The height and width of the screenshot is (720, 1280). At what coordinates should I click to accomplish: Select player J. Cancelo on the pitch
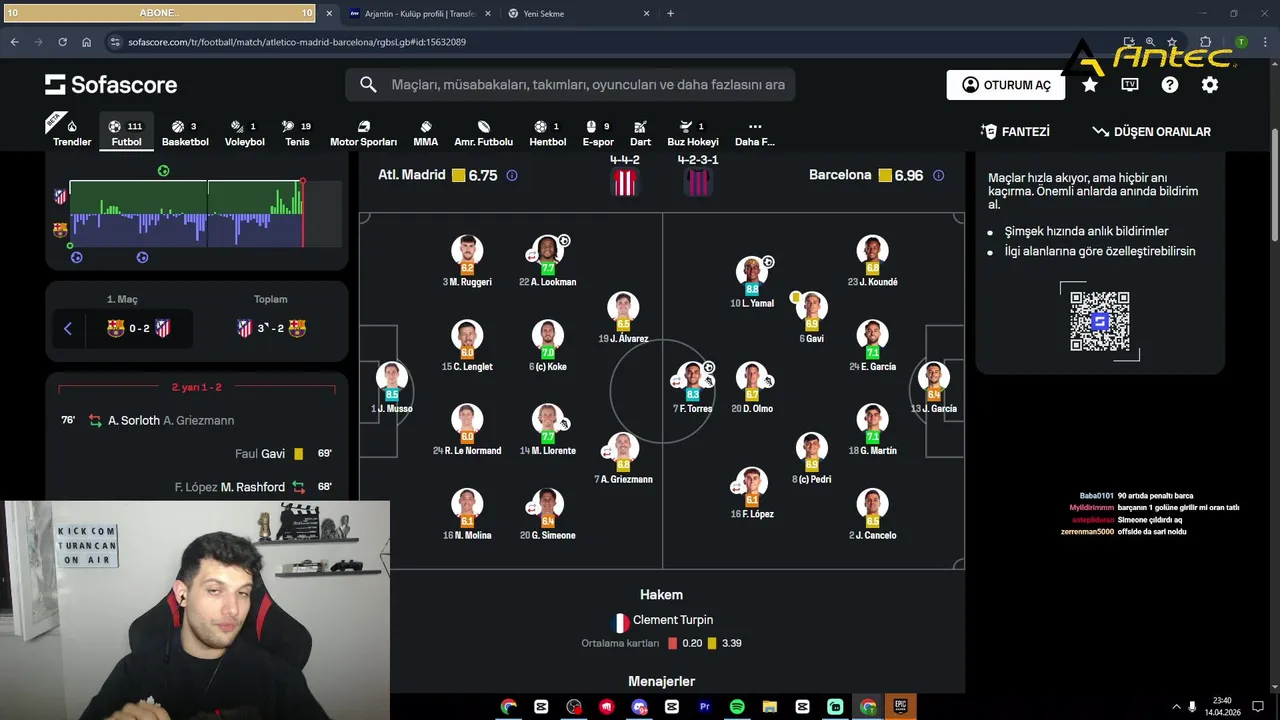pyautogui.click(x=872, y=515)
